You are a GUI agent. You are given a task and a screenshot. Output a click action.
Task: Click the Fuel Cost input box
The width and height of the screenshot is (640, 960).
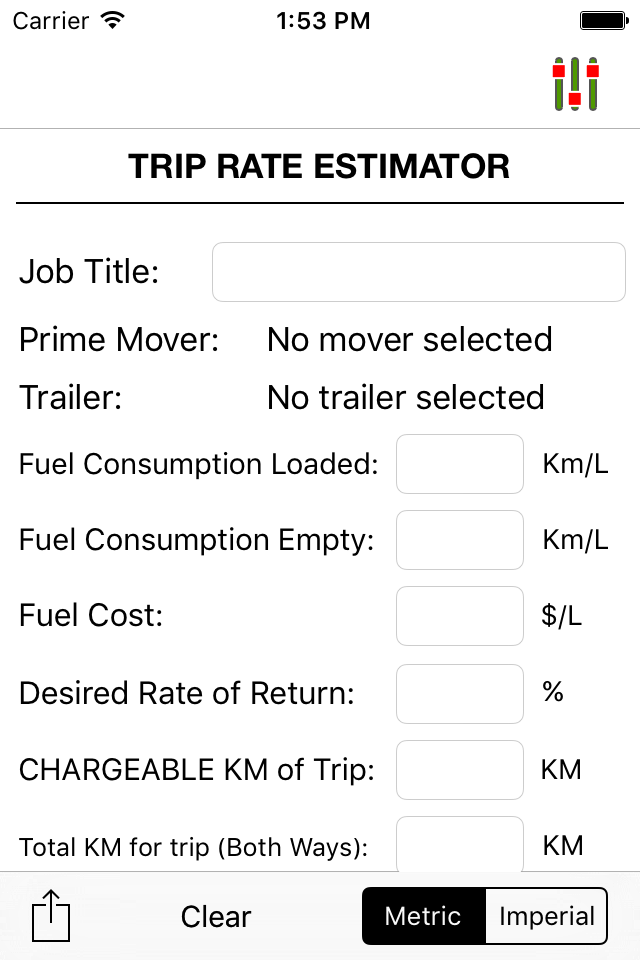[460, 616]
